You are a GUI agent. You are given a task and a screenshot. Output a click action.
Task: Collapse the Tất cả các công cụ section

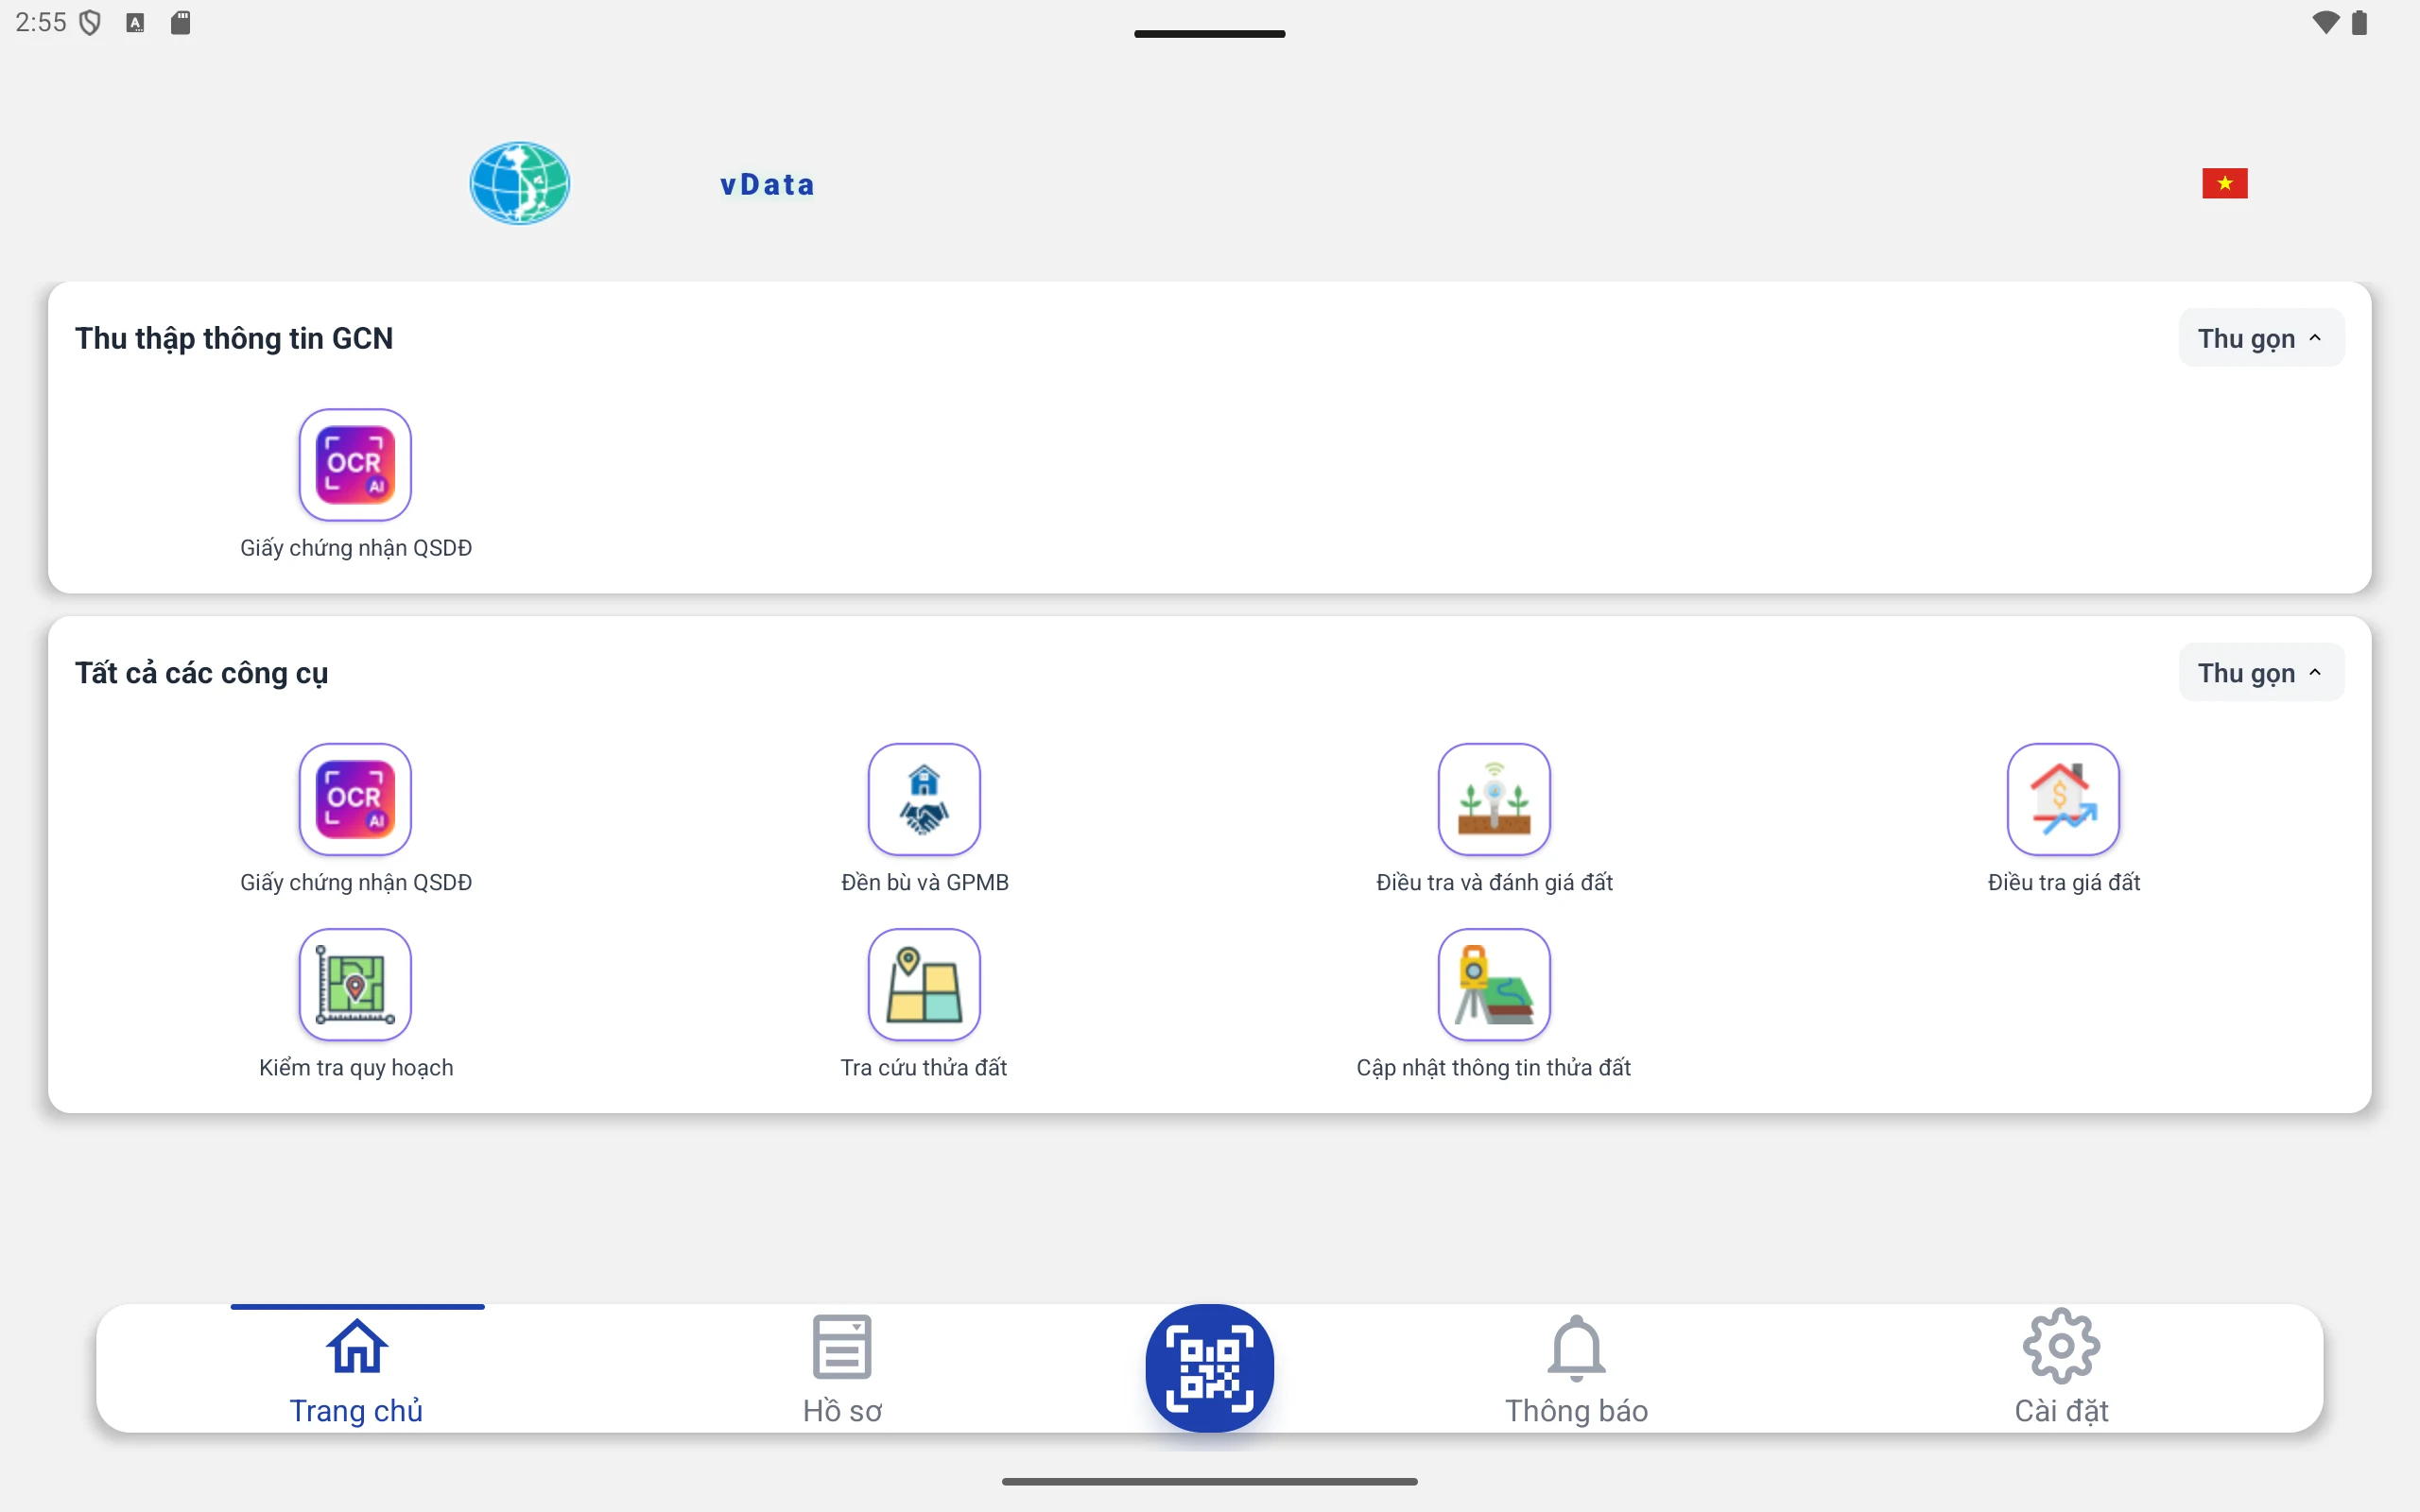[2261, 672]
